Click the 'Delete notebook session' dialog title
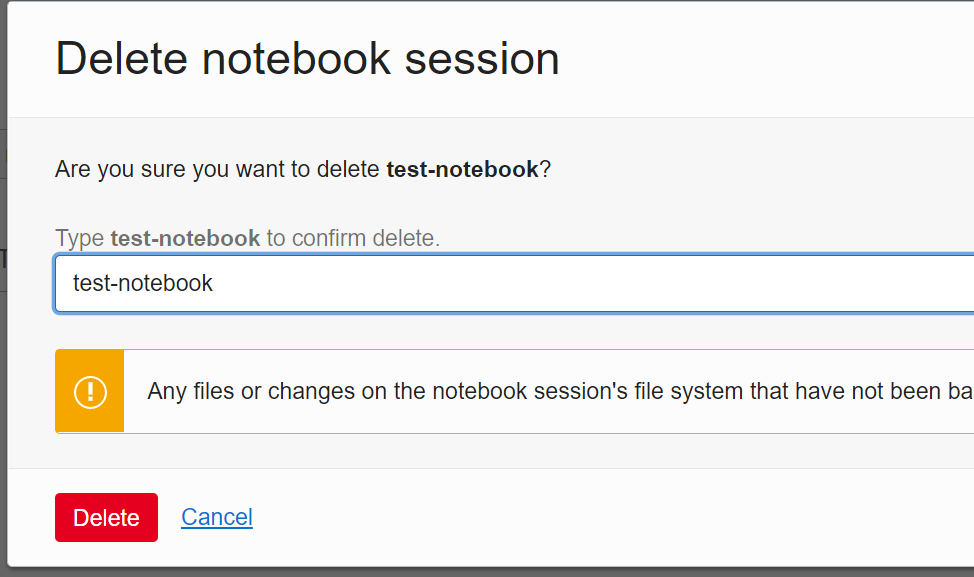This screenshot has width=974, height=577. 307,59
